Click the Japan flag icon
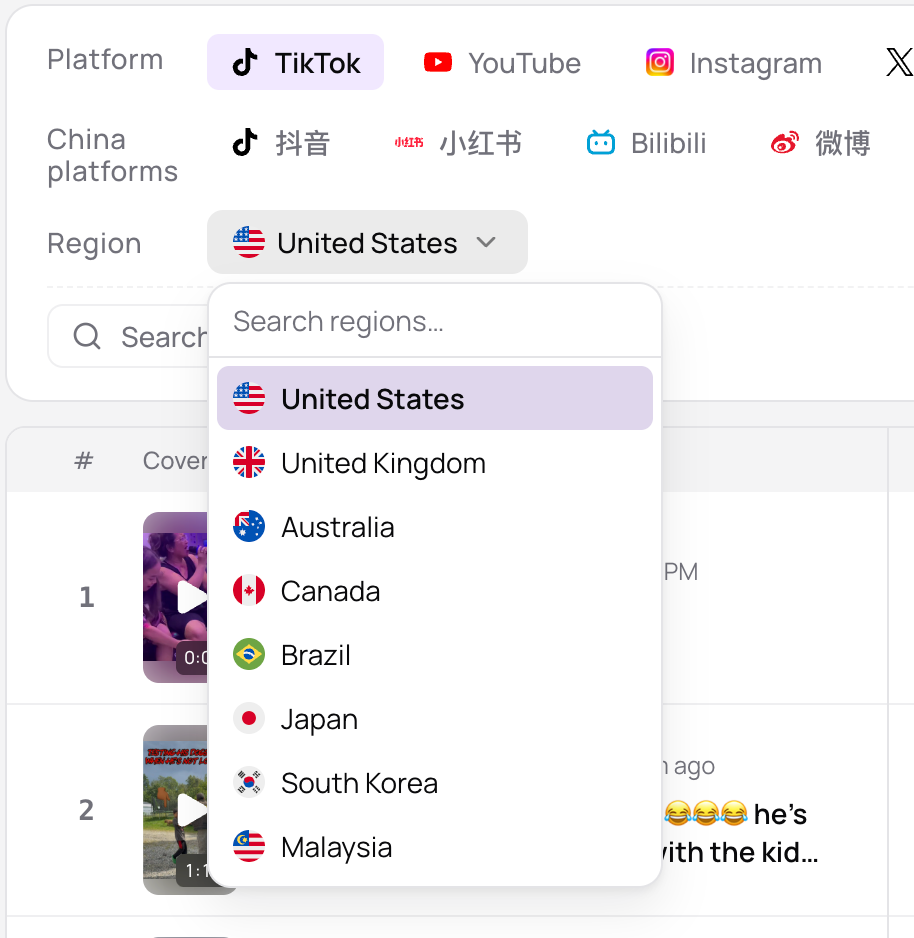This screenshot has height=938, width=914. [x=249, y=718]
